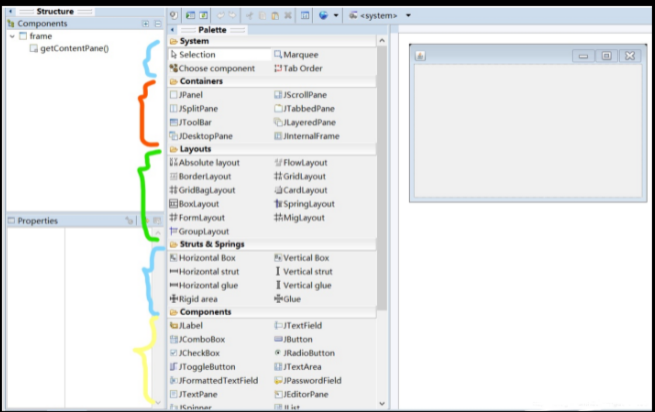655x412 pixels.
Task: Select FlowLayout in Layouts
Action: point(301,163)
